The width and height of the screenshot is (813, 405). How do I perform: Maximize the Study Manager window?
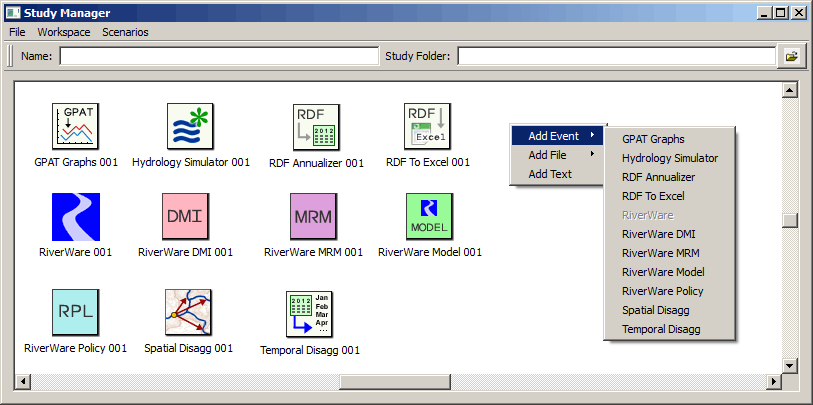tap(780, 13)
